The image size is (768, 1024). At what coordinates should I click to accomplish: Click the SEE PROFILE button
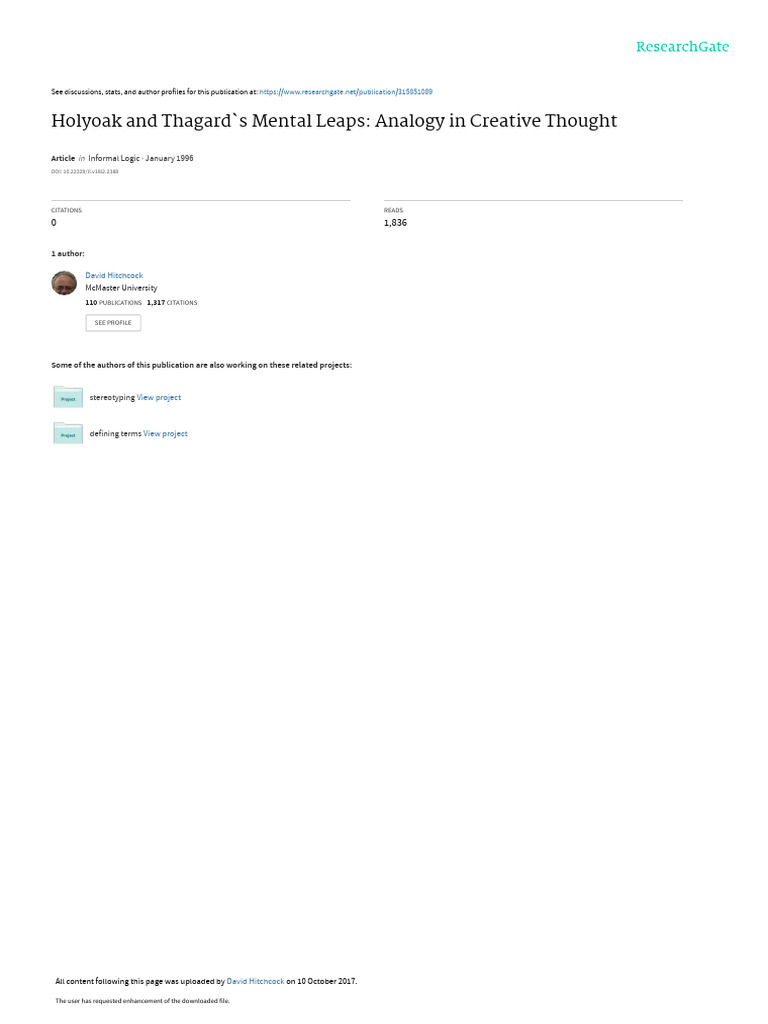coord(113,323)
